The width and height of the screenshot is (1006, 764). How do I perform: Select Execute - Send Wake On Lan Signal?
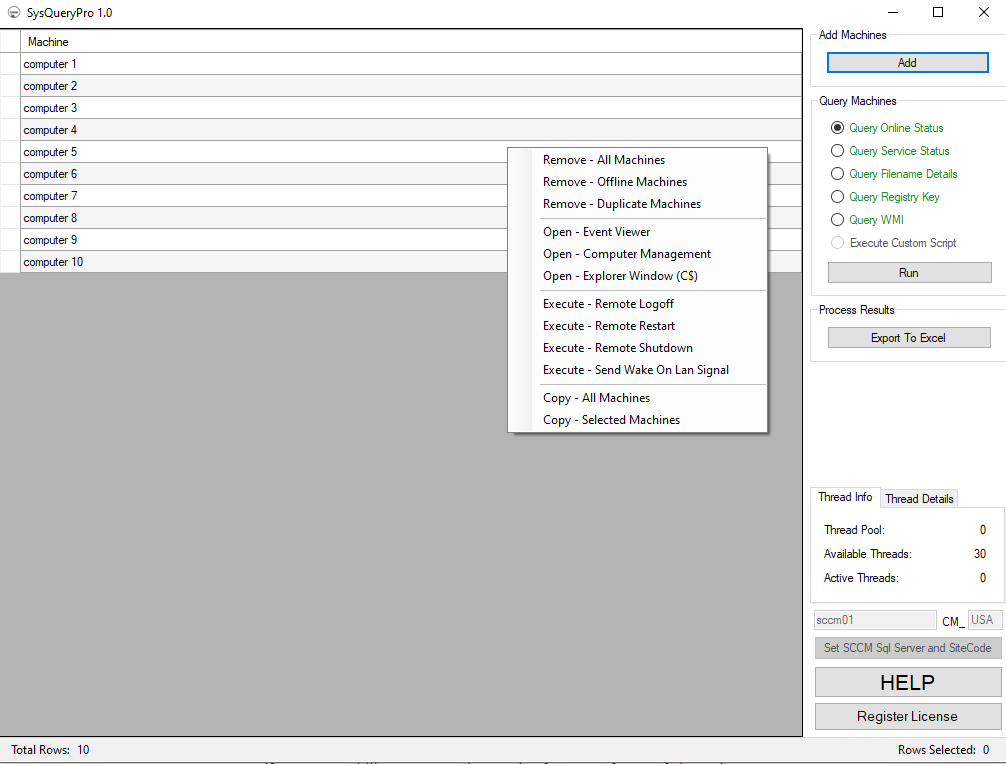[x=635, y=369]
